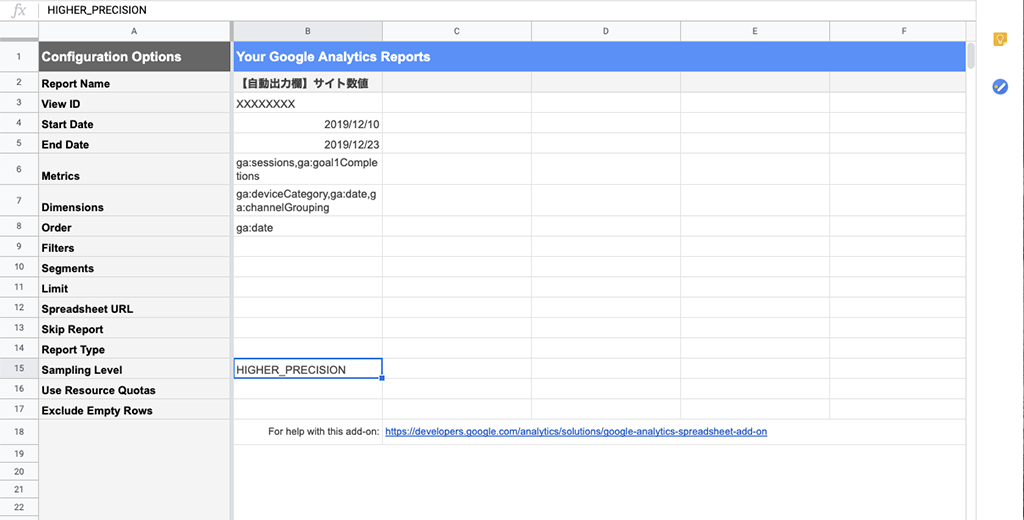Select column A header
The image size is (1024, 520).
click(x=135, y=31)
